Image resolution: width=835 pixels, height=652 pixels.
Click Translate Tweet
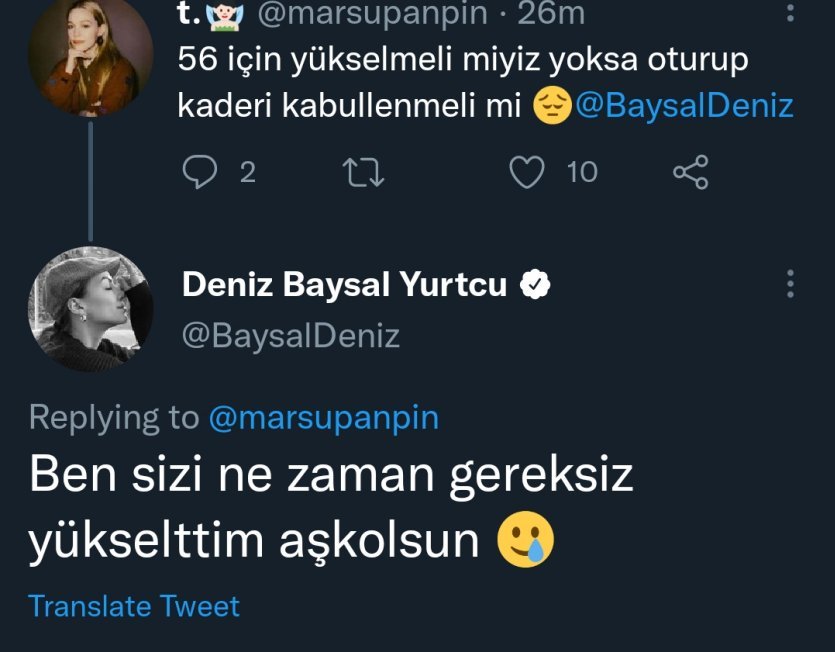pos(134,605)
